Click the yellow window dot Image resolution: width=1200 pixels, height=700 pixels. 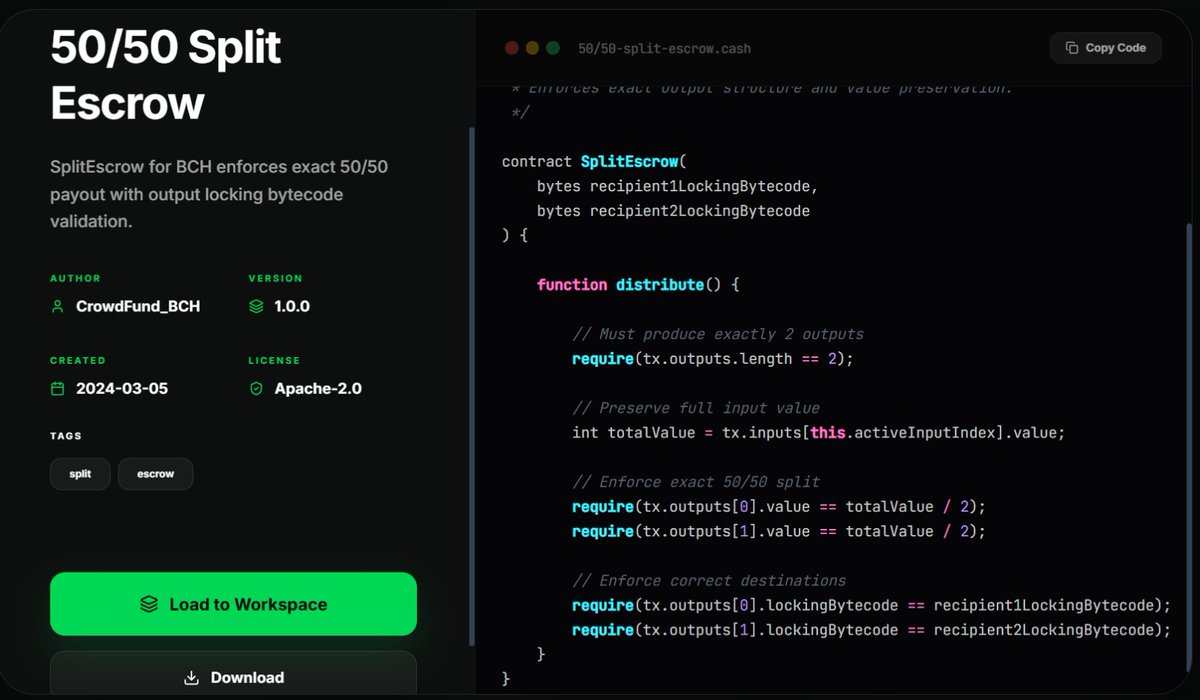532,48
